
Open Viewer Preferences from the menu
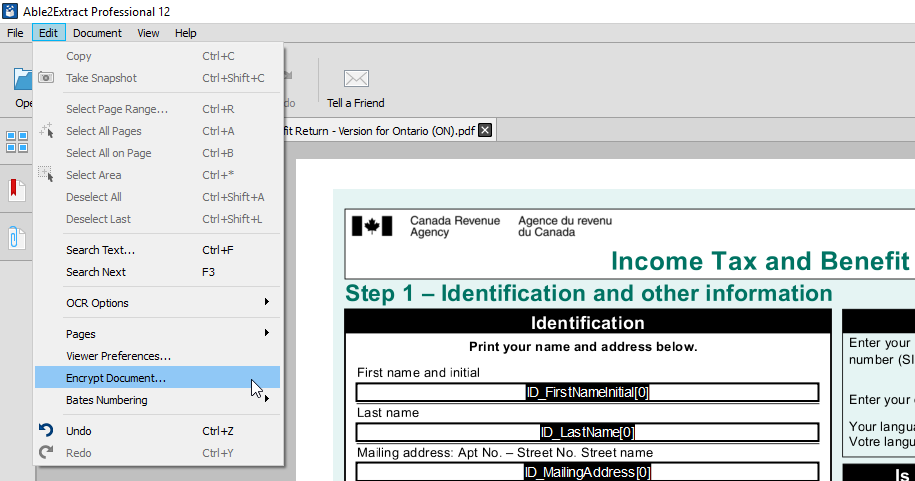click(x=158, y=356)
